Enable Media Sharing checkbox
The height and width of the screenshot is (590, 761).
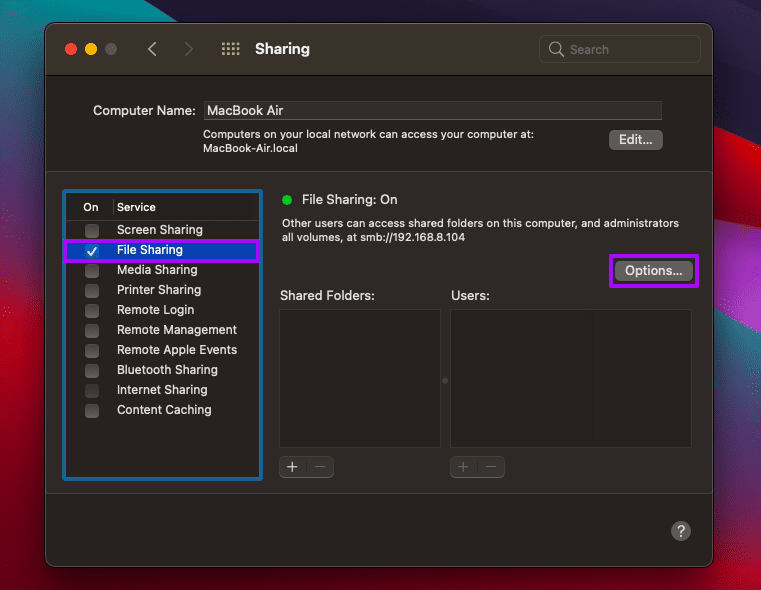coord(92,270)
